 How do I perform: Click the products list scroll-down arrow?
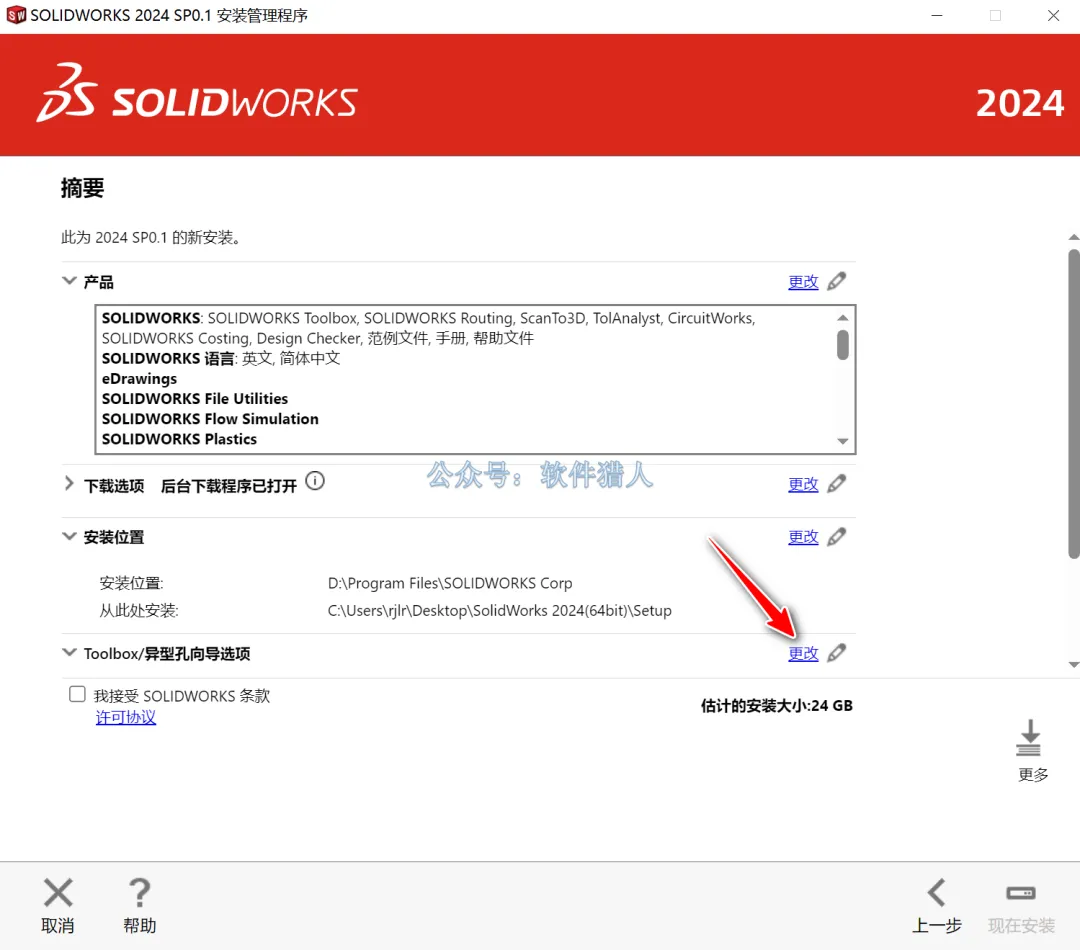pyautogui.click(x=842, y=441)
